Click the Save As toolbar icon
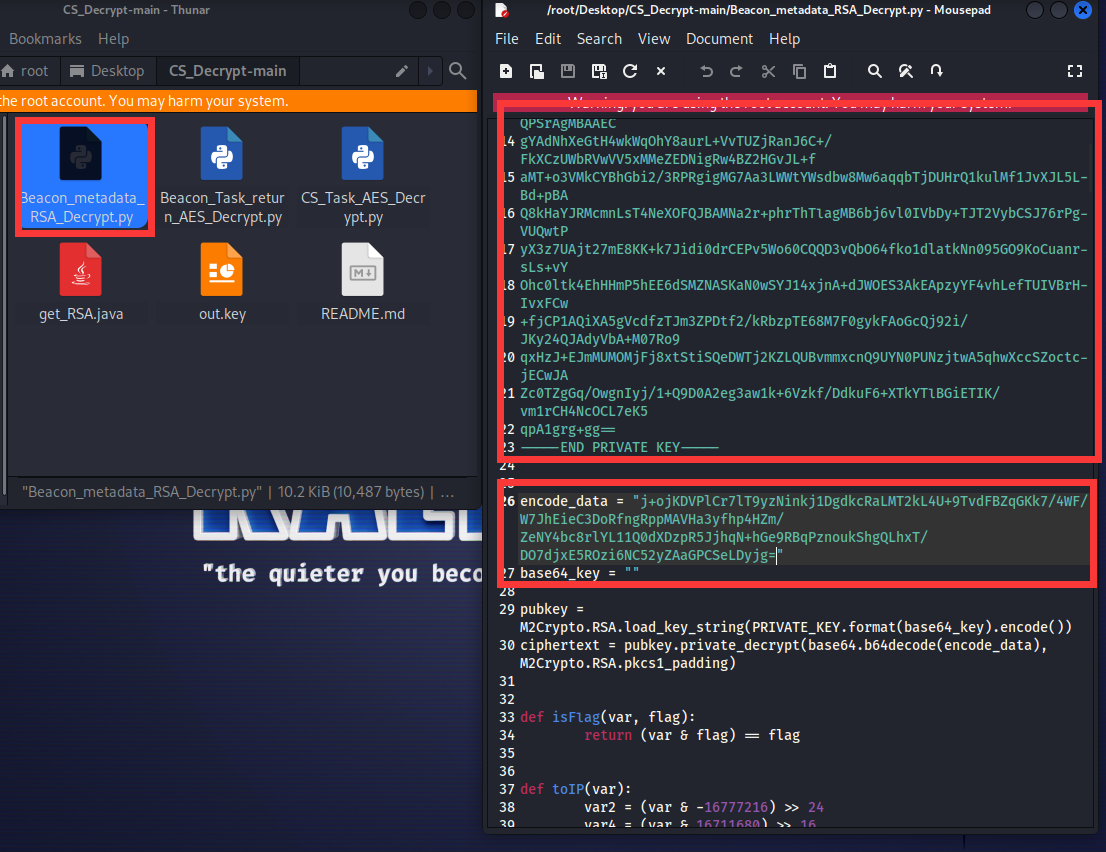The image size is (1106, 852). (599, 71)
